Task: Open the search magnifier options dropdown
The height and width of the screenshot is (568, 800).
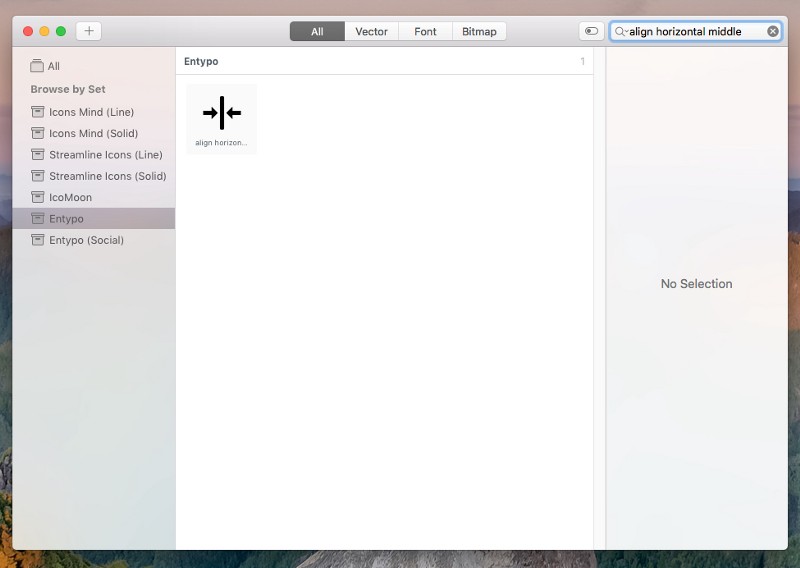Action: tap(621, 32)
